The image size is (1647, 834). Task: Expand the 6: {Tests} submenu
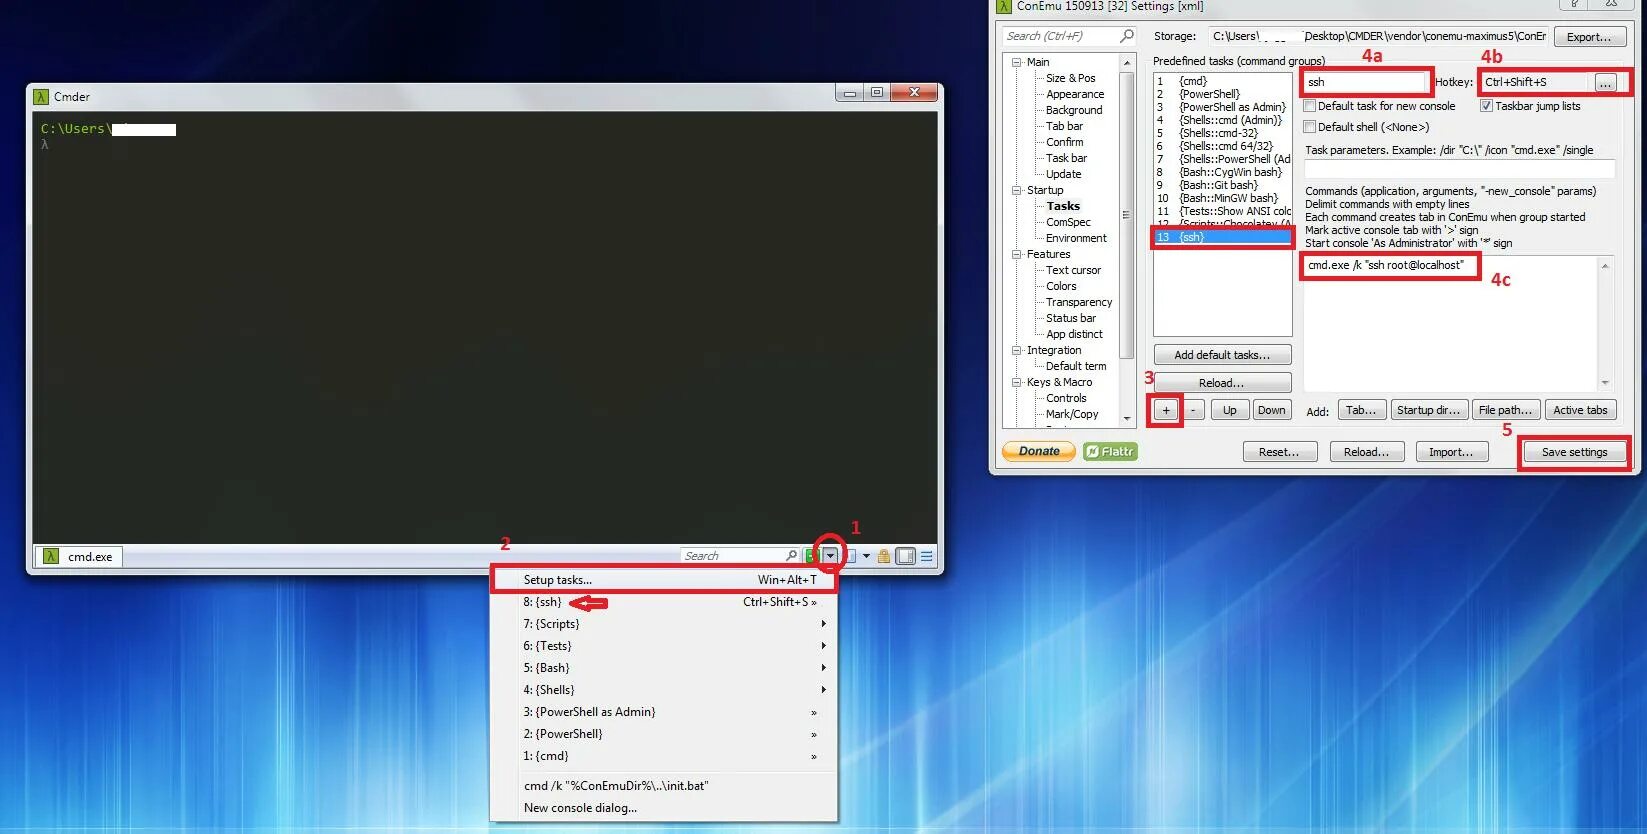[664, 646]
